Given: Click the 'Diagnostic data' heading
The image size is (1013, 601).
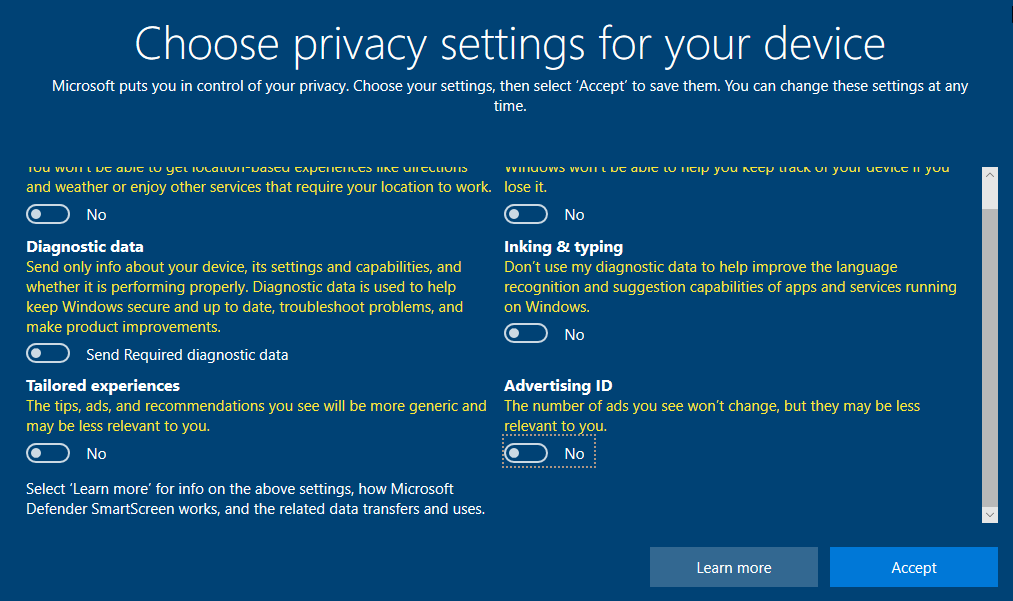Looking at the screenshot, I should click(85, 247).
